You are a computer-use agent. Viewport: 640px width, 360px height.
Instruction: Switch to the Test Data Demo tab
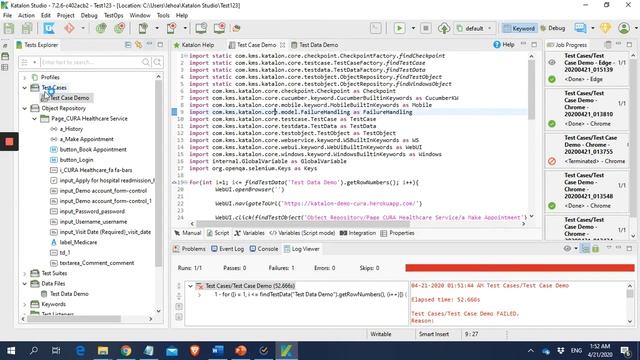point(315,44)
